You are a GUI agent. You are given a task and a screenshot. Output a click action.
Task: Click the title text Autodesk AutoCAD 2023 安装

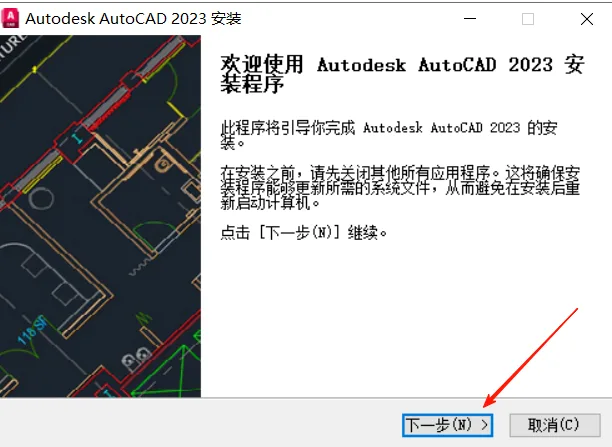click(133, 19)
